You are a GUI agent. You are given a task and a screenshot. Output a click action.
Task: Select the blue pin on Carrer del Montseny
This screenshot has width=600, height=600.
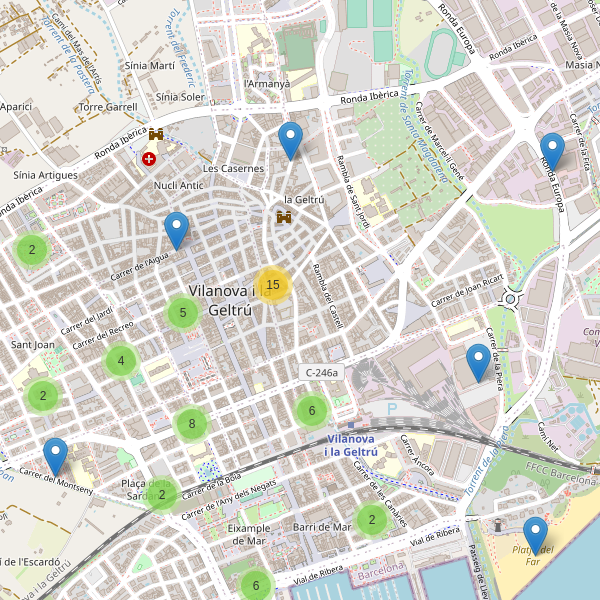tap(55, 457)
